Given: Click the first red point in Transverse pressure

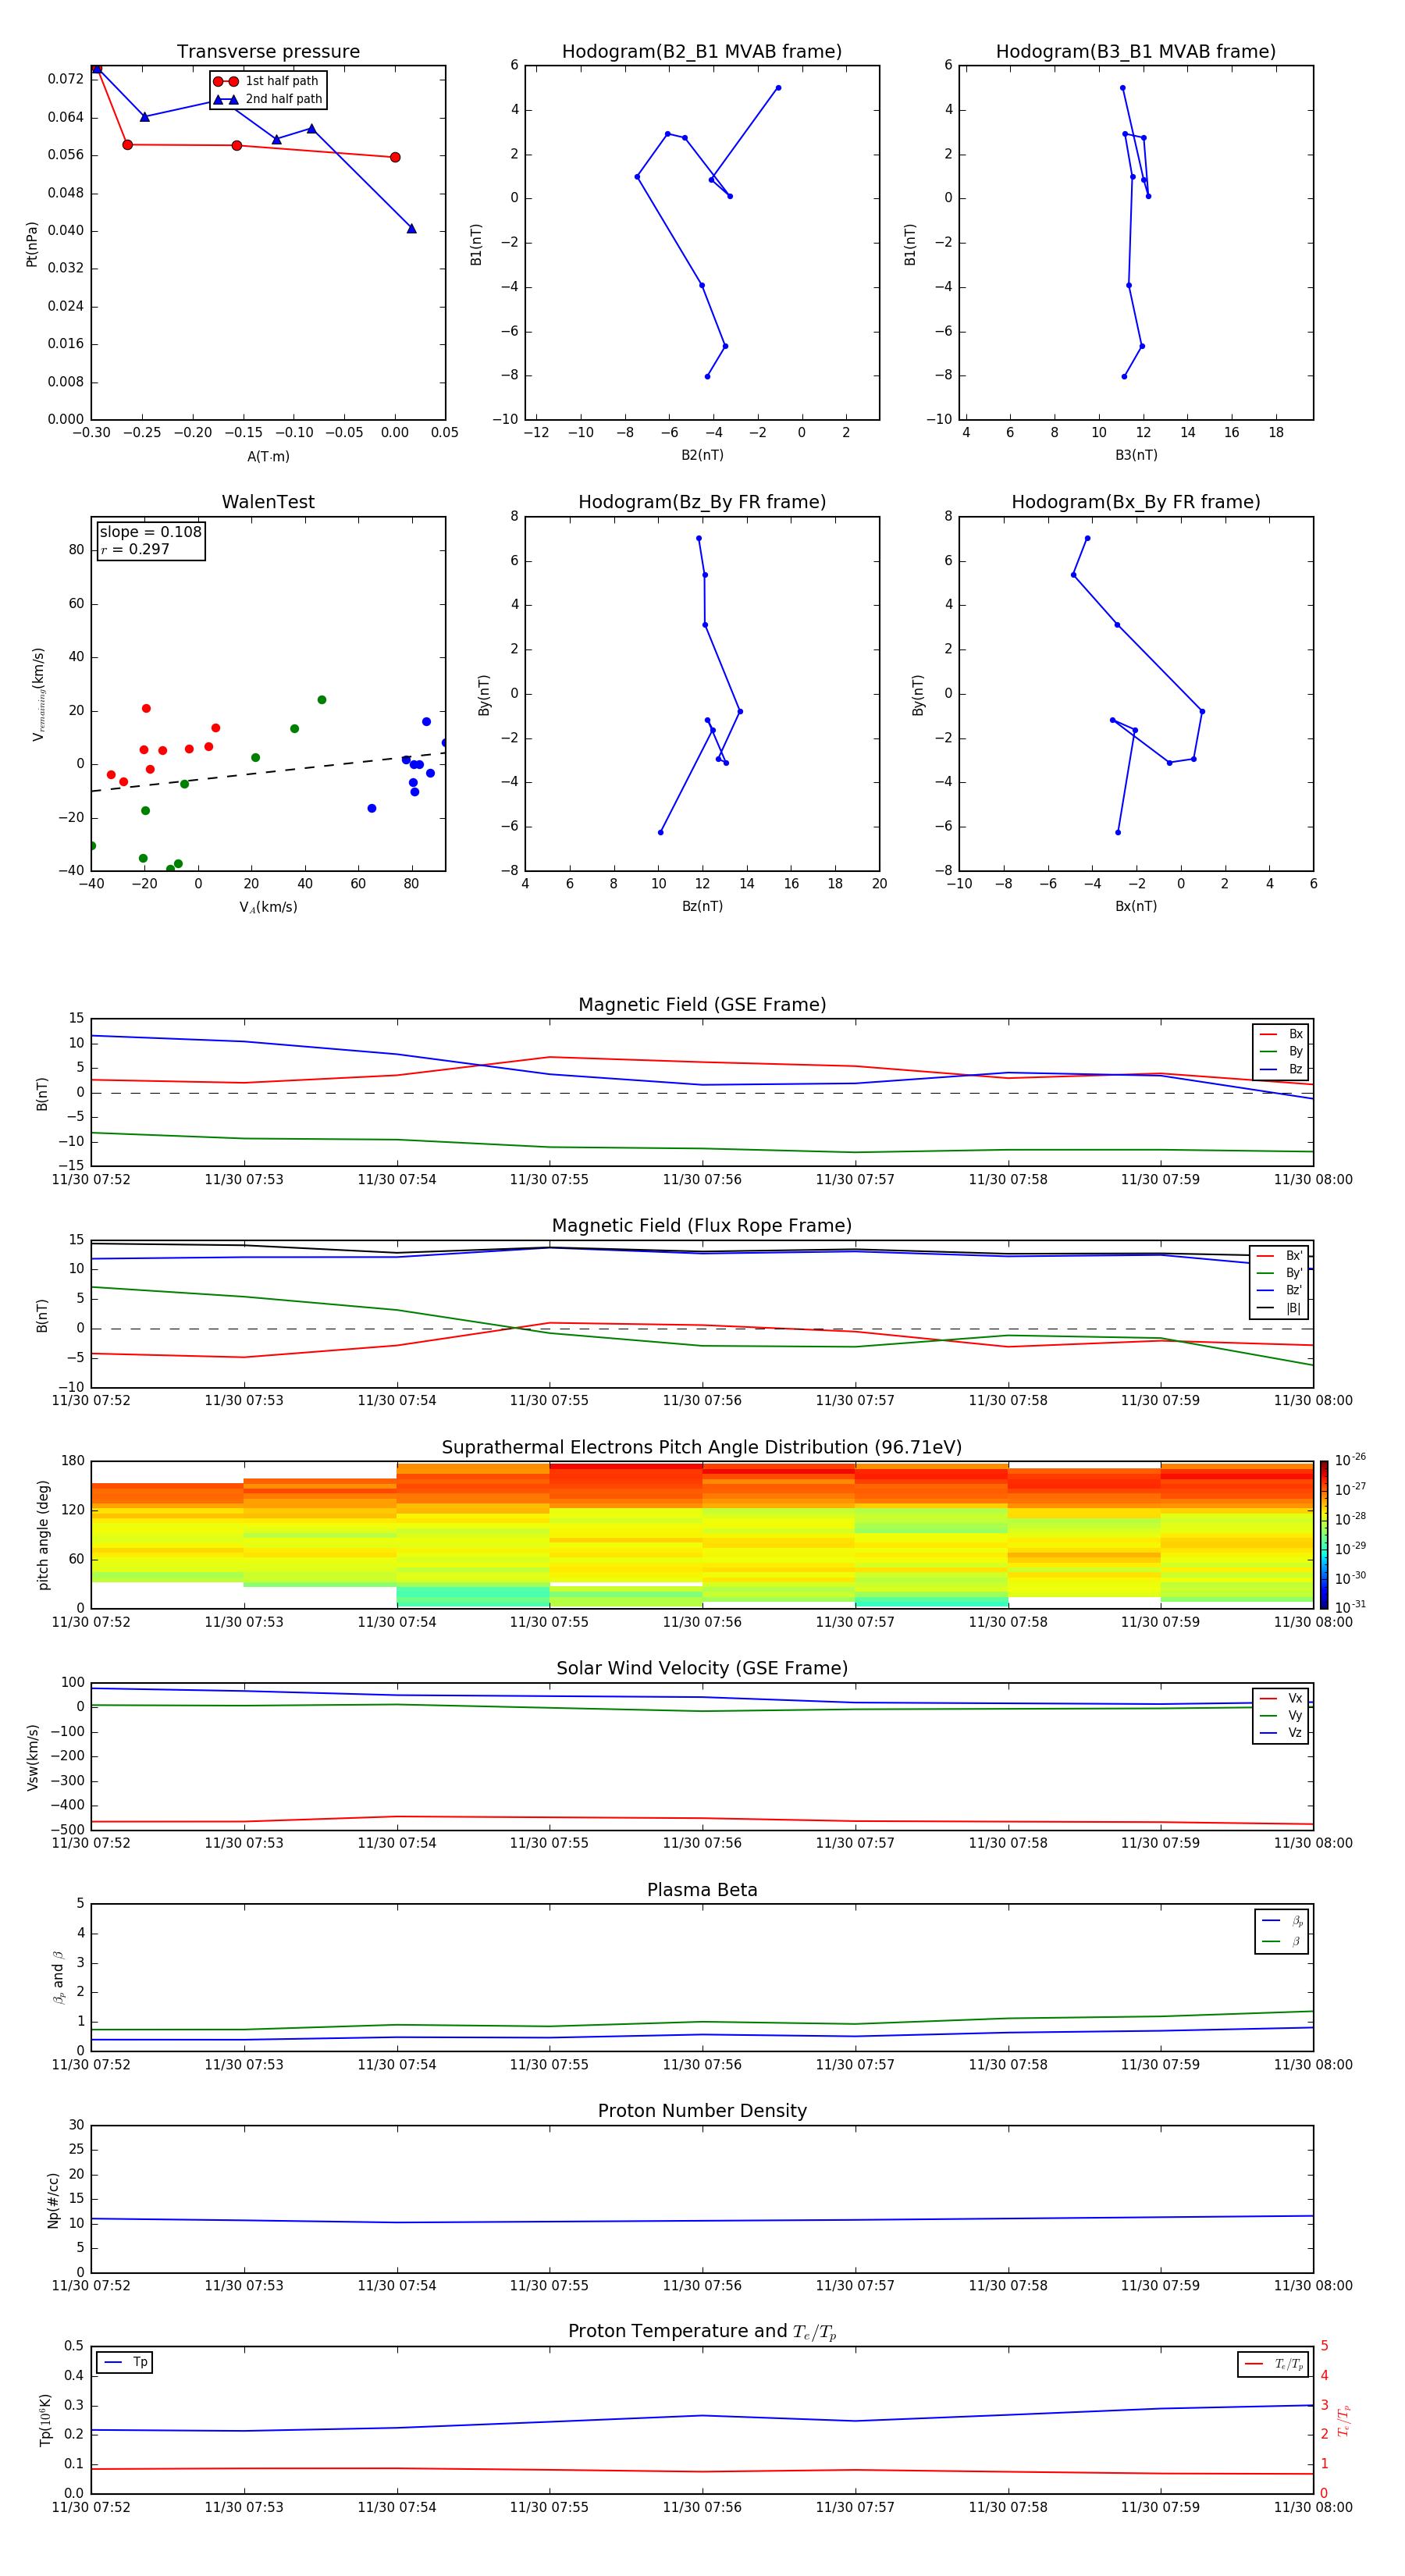Looking at the screenshot, I should [x=96, y=67].
